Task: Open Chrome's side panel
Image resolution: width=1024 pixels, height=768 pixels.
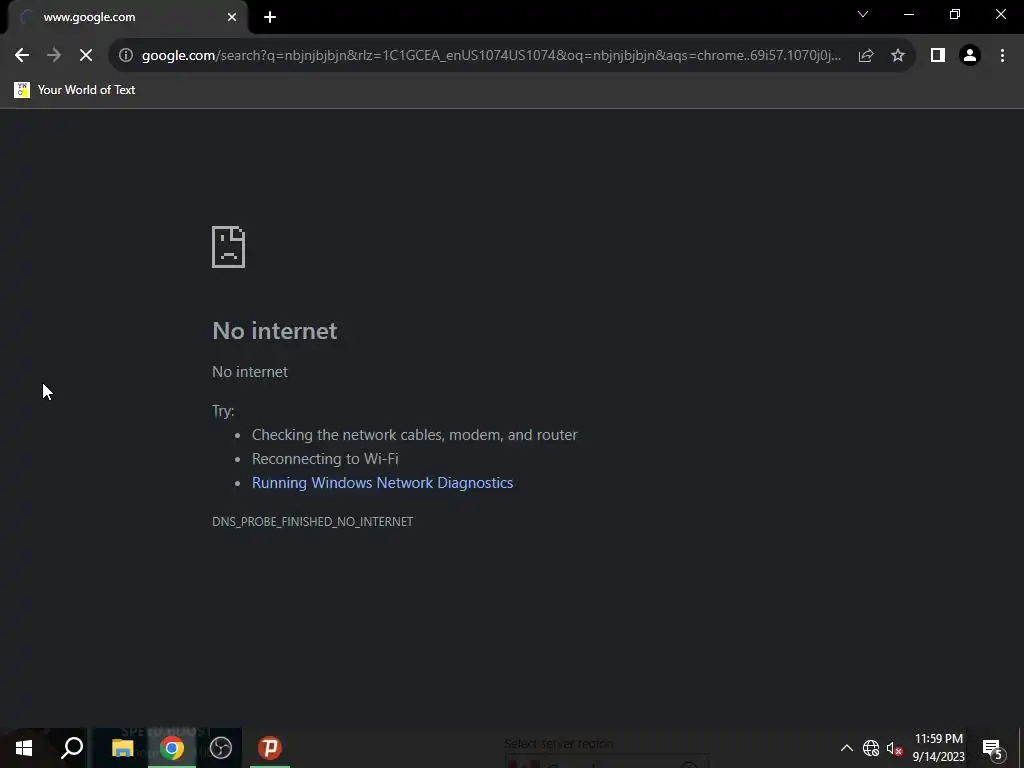Action: point(938,56)
